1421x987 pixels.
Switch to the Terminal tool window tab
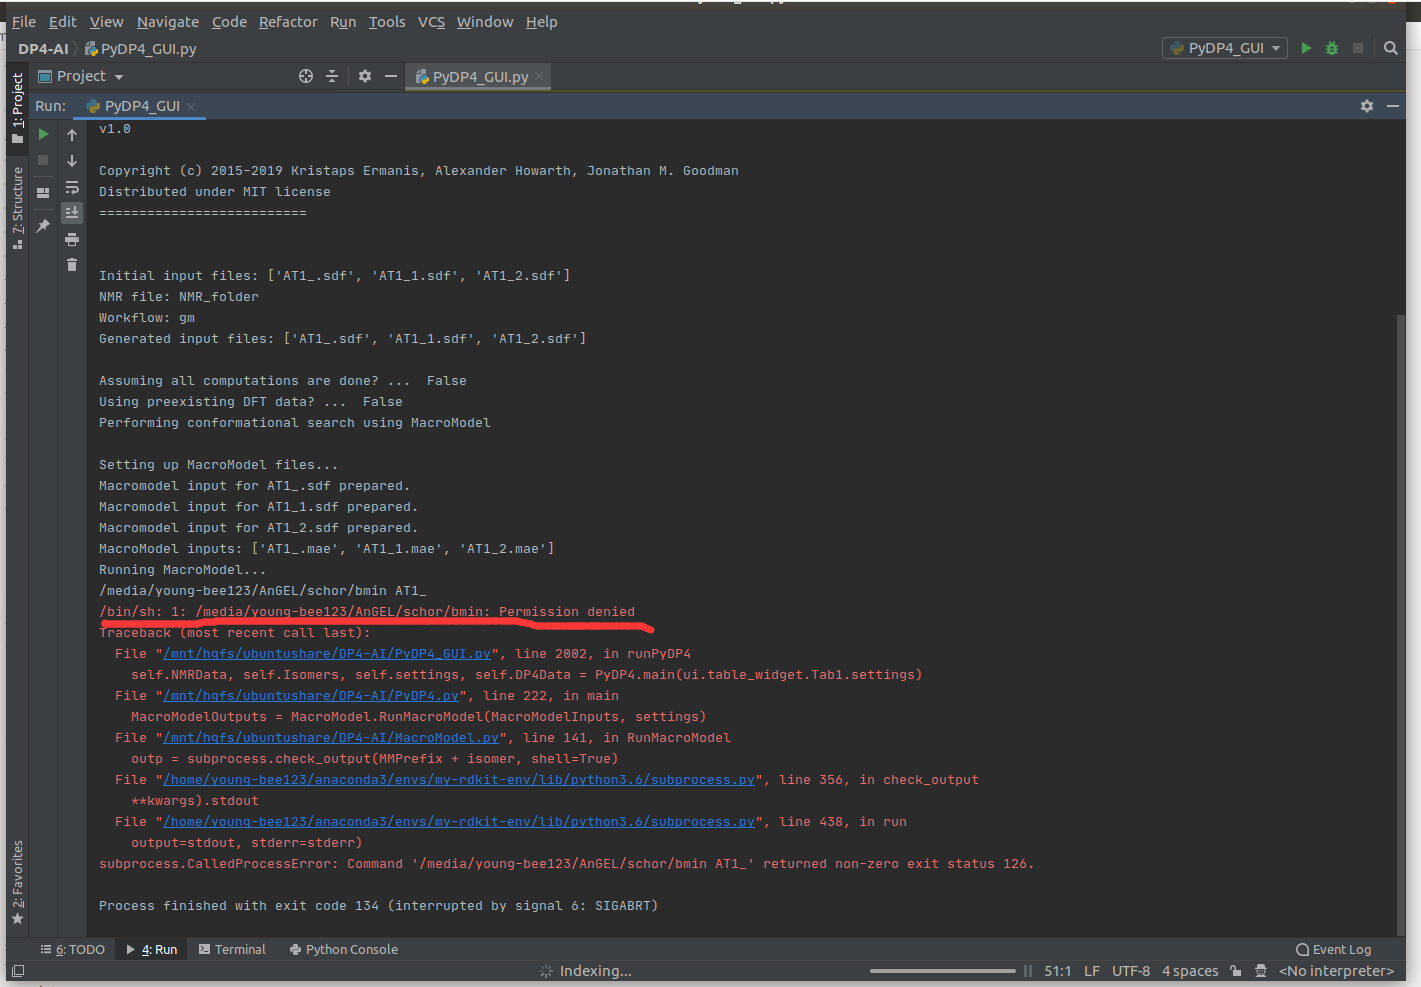[232, 950]
